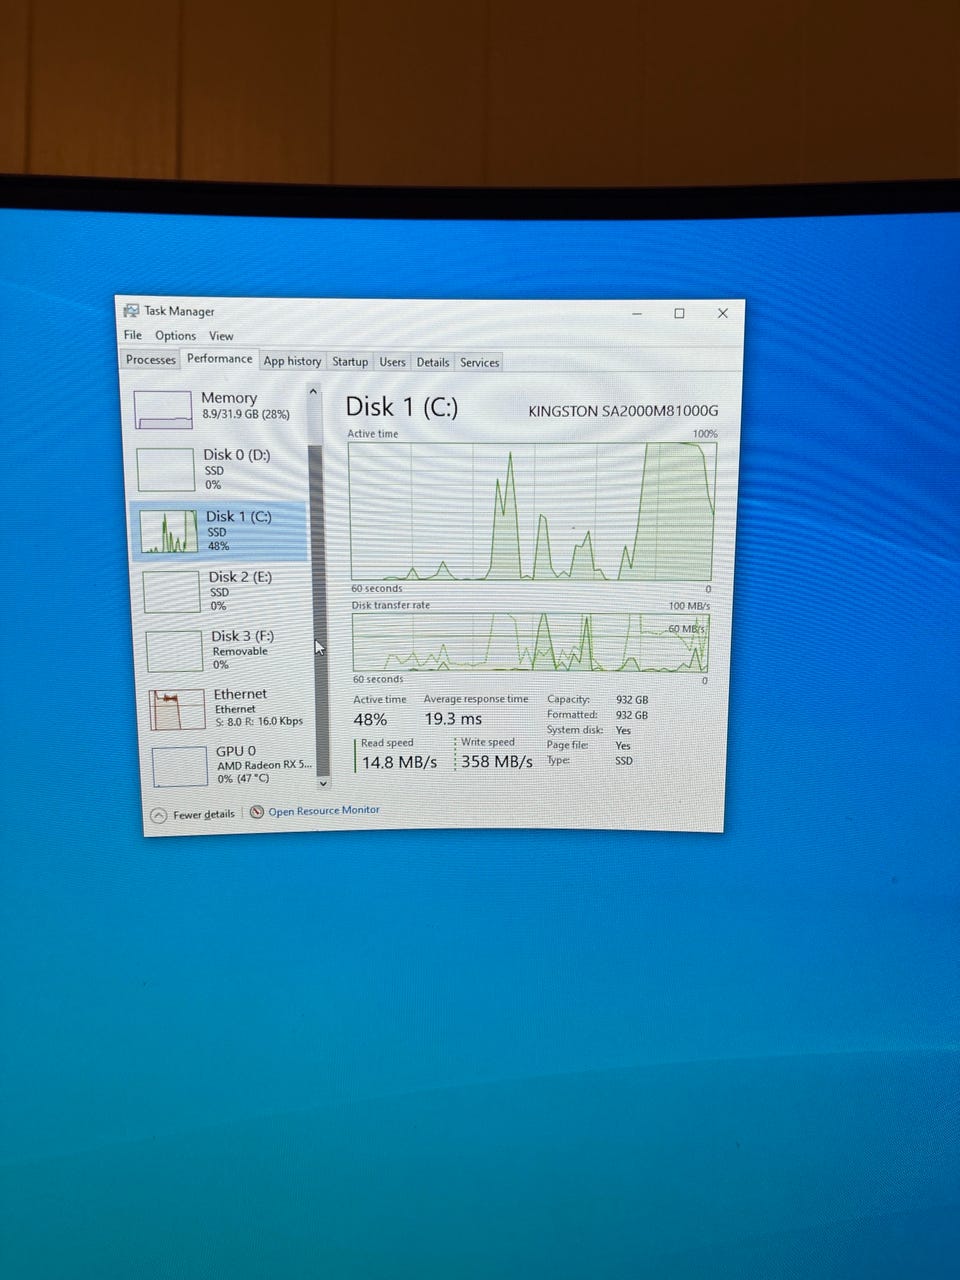960x1280 pixels.
Task: Click the Capacity 932 GB value
Action: tap(632, 700)
